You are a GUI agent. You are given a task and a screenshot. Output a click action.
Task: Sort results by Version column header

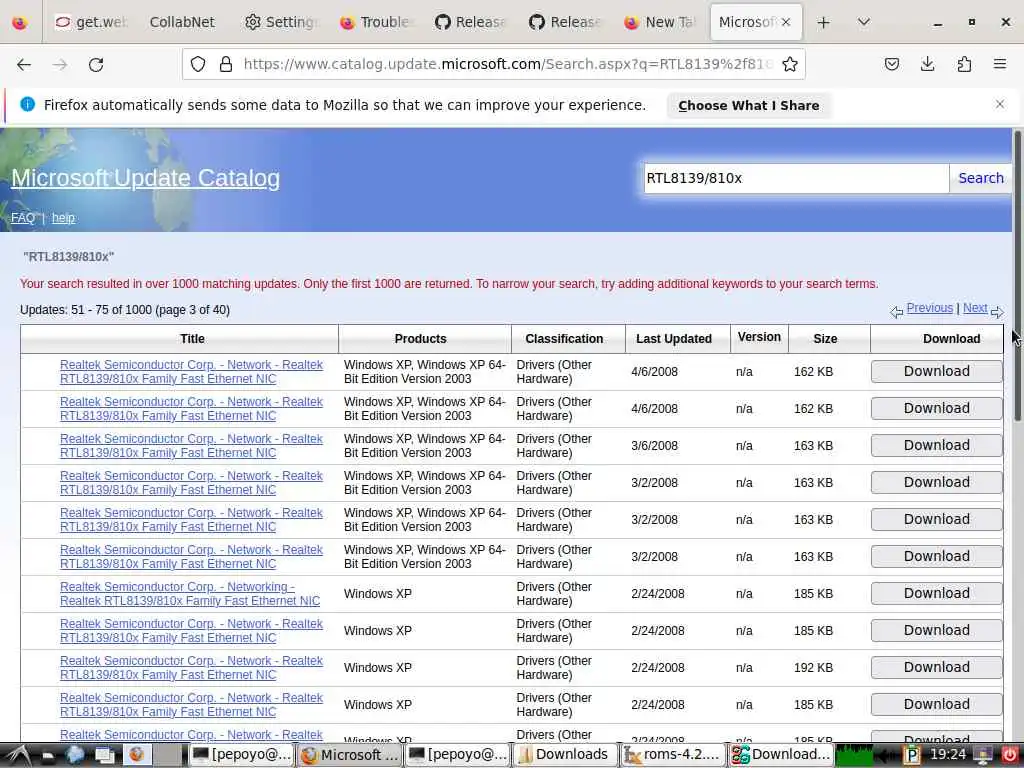(759, 337)
